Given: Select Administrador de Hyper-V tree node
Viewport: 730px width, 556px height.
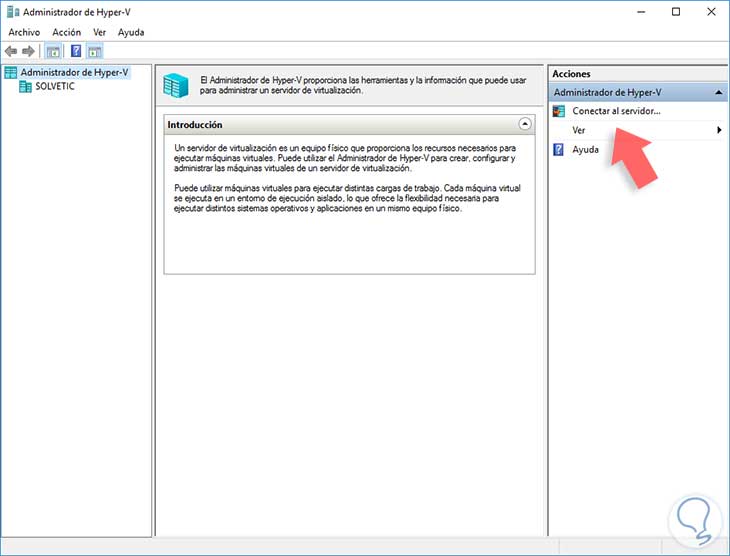Looking at the screenshot, I should pos(74,73).
